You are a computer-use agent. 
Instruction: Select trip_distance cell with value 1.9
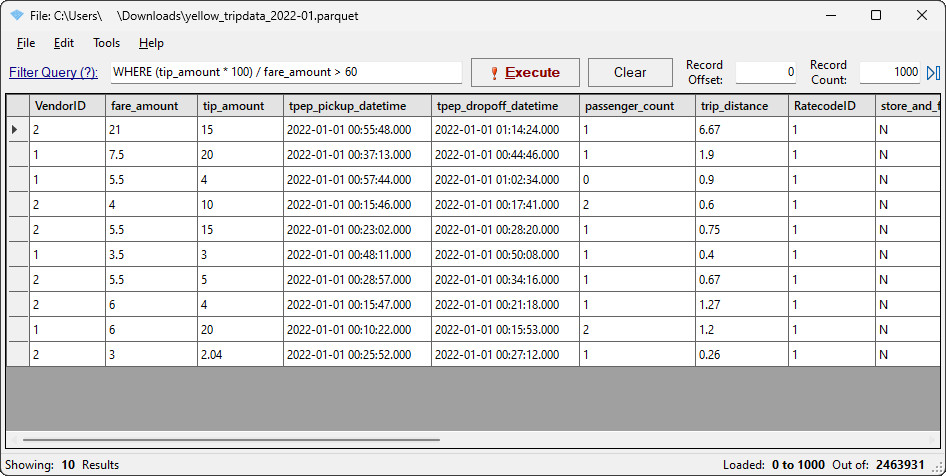tap(741, 154)
